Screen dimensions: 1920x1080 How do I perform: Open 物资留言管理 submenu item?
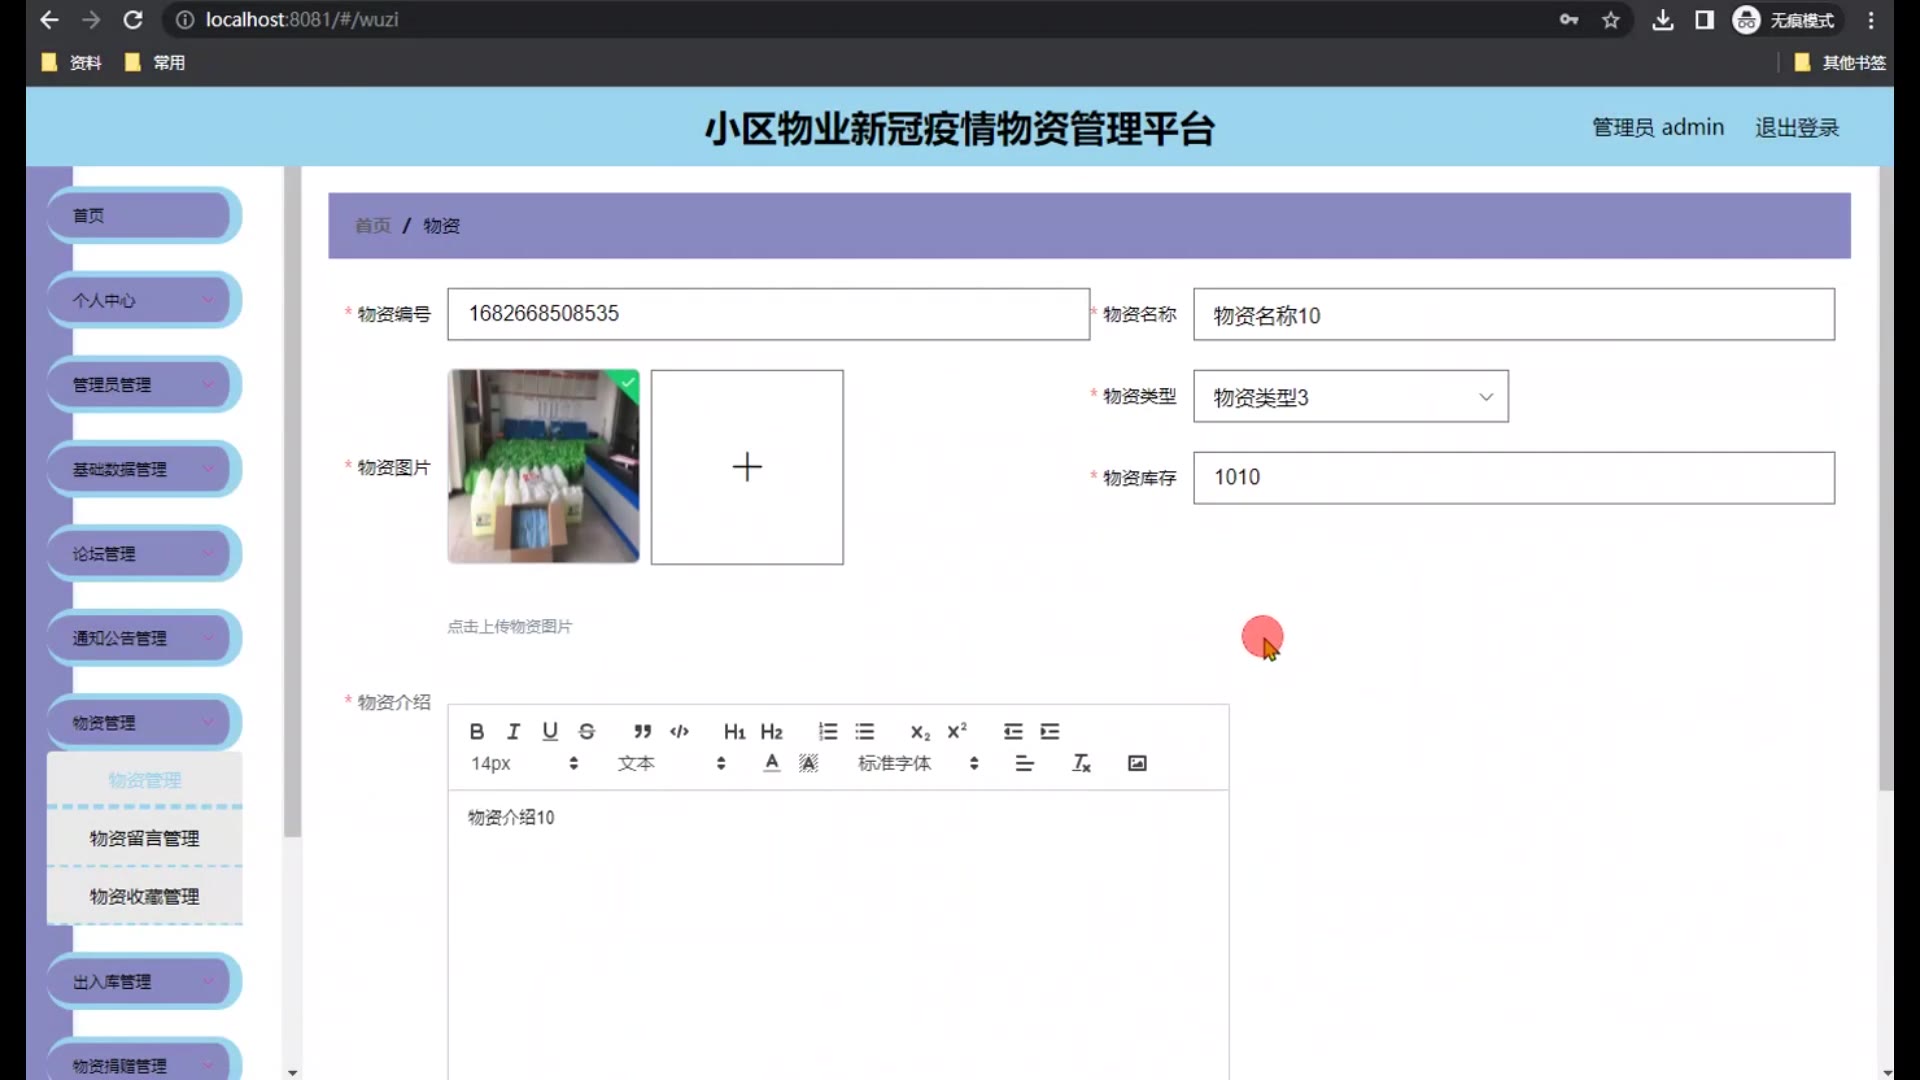point(144,838)
